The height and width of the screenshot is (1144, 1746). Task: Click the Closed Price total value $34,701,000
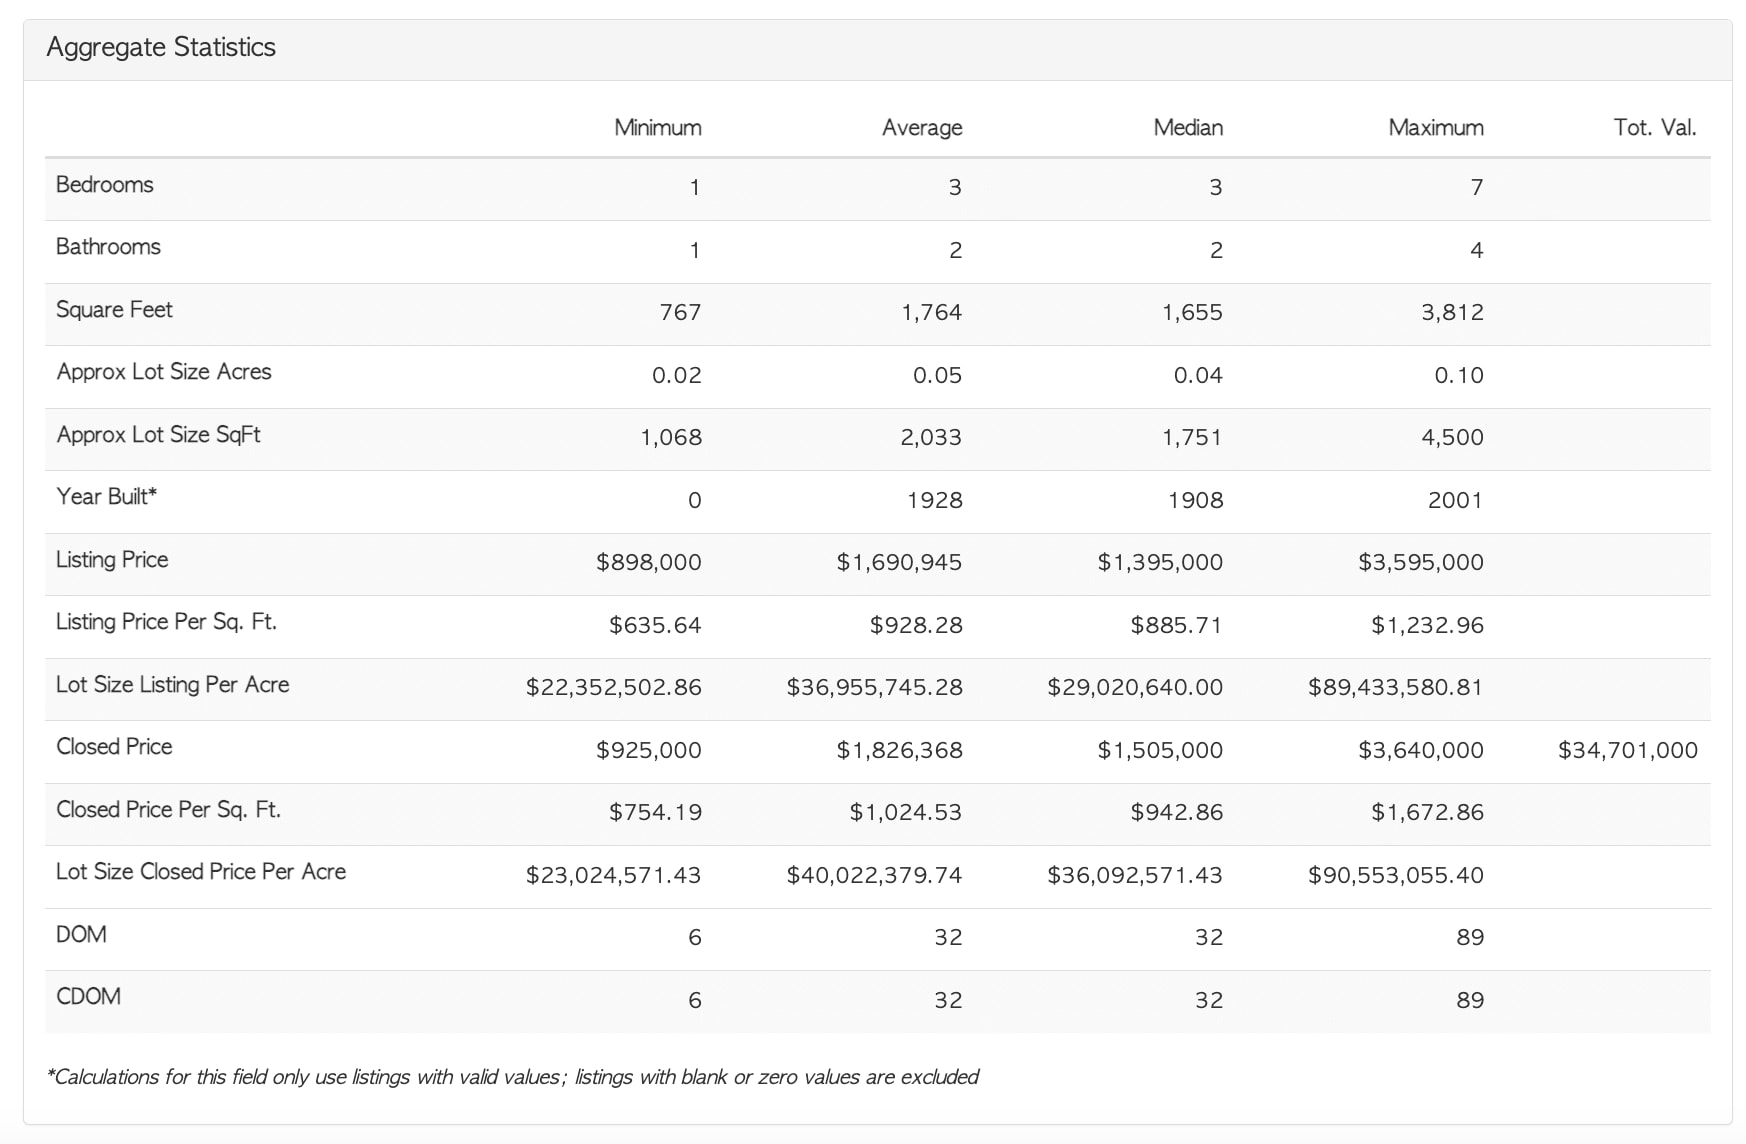click(1627, 750)
